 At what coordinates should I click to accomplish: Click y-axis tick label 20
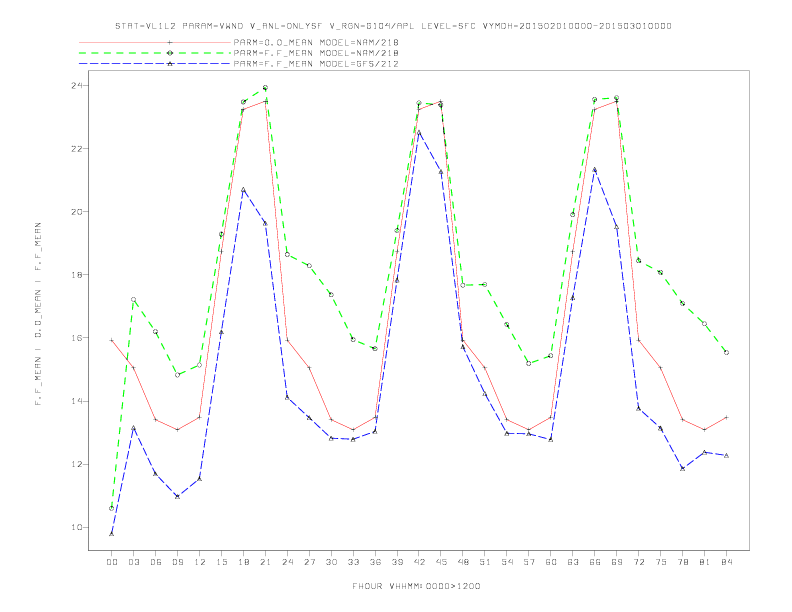click(x=77, y=212)
